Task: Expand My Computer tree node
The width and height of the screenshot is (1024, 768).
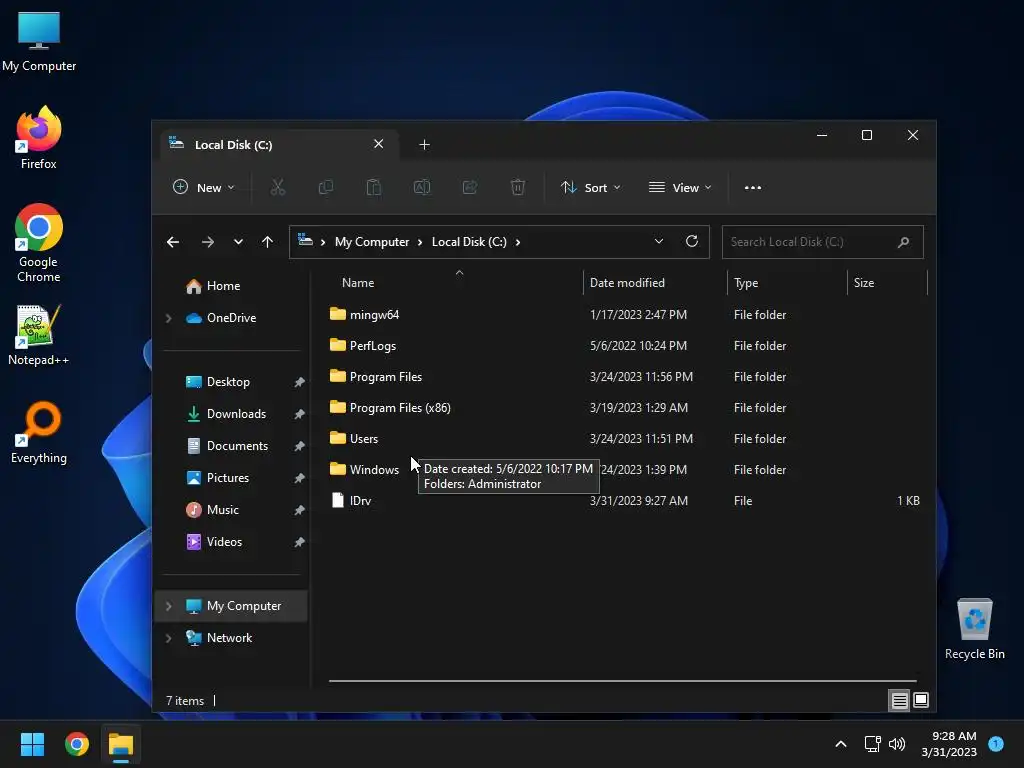Action: point(168,606)
